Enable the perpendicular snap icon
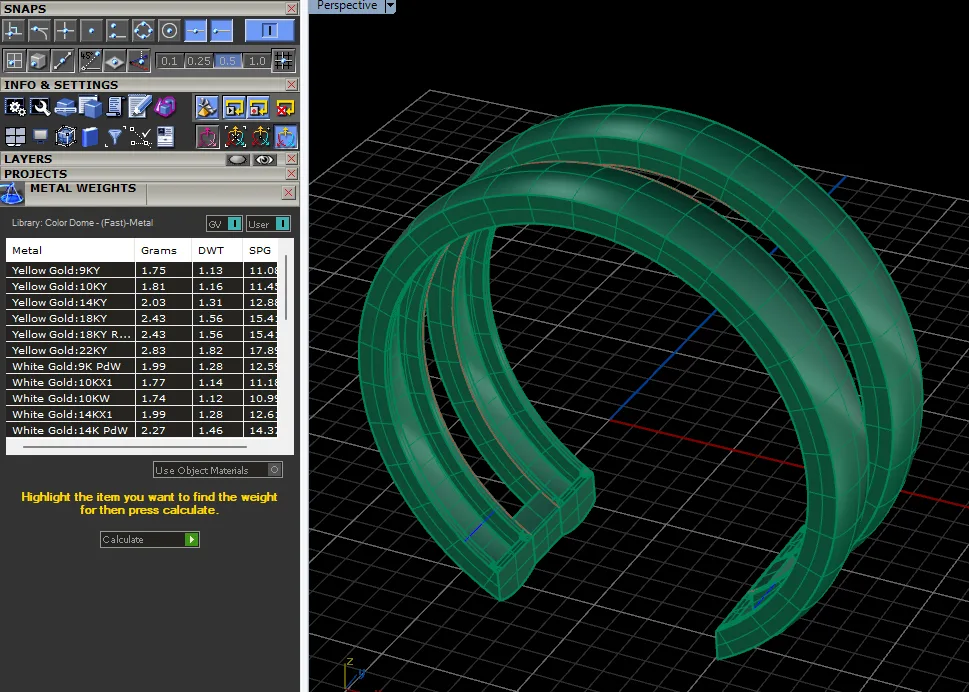 click(x=14, y=30)
